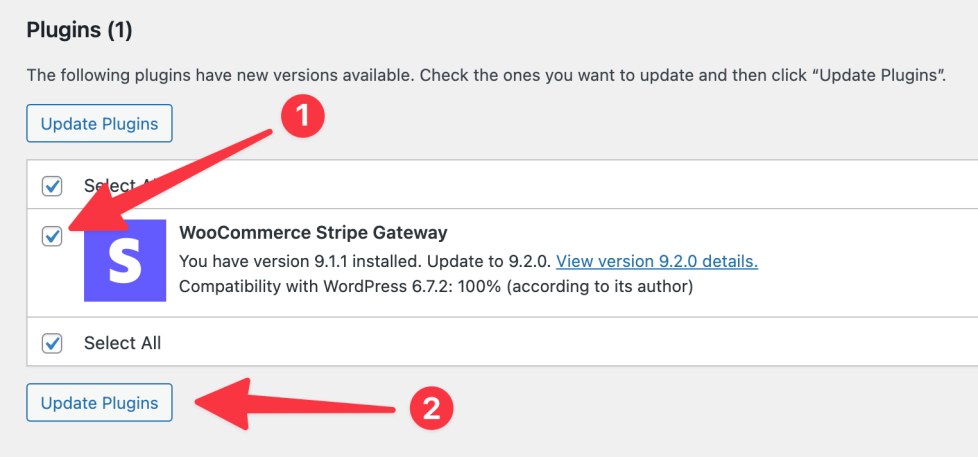Screen dimensions: 978x457
Task: Click the red number 1 annotation badge
Action: point(302,117)
